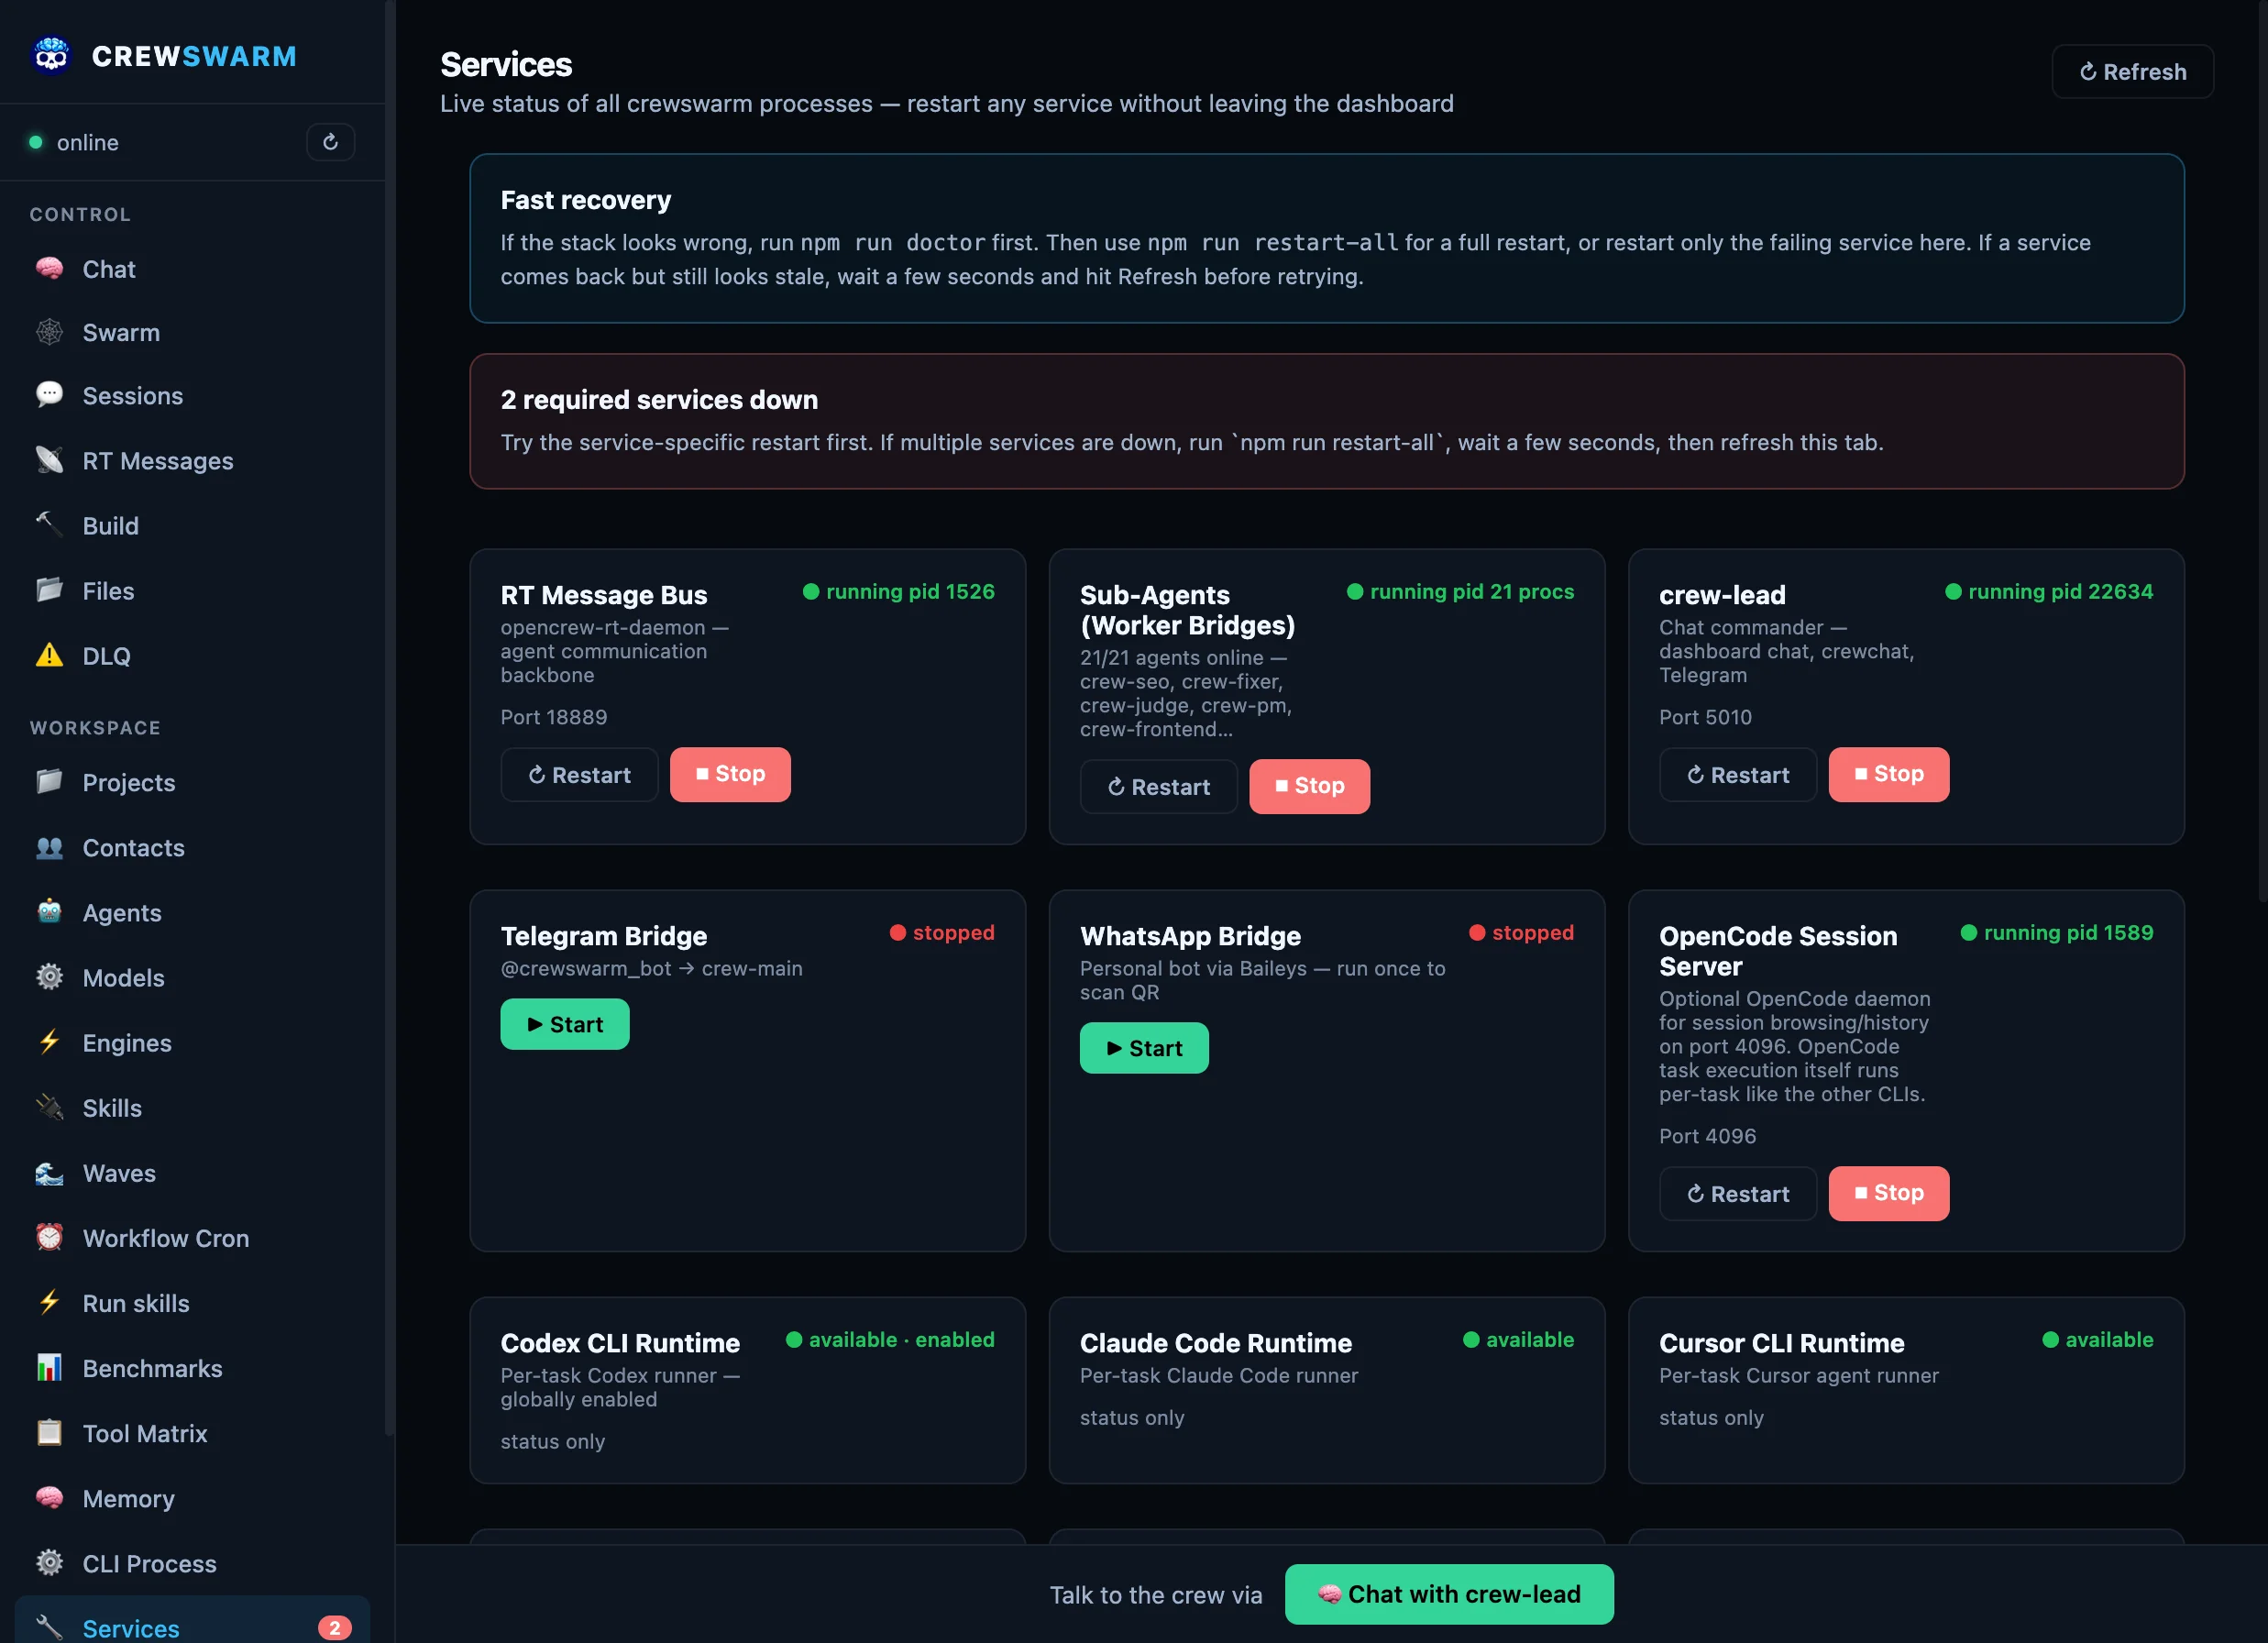
Task: Click the Swarm web icon
Action: click(x=49, y=332)
